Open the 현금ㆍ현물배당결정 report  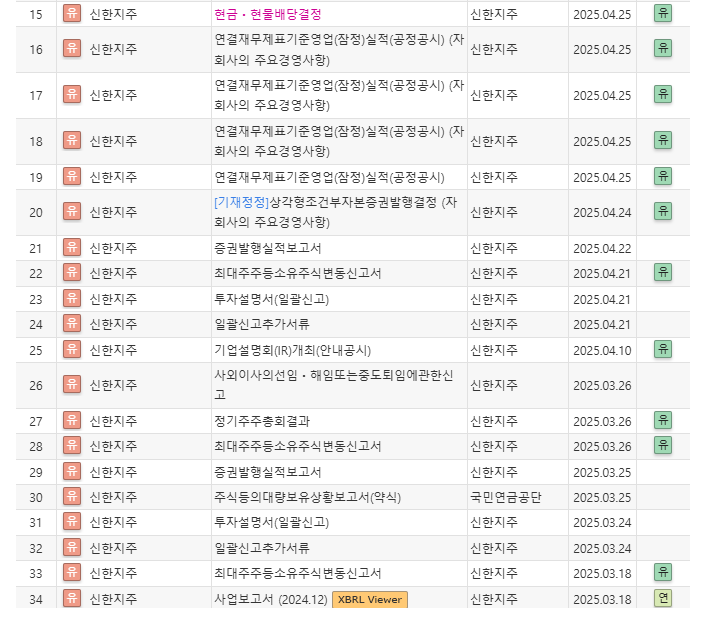coord(268,14)
